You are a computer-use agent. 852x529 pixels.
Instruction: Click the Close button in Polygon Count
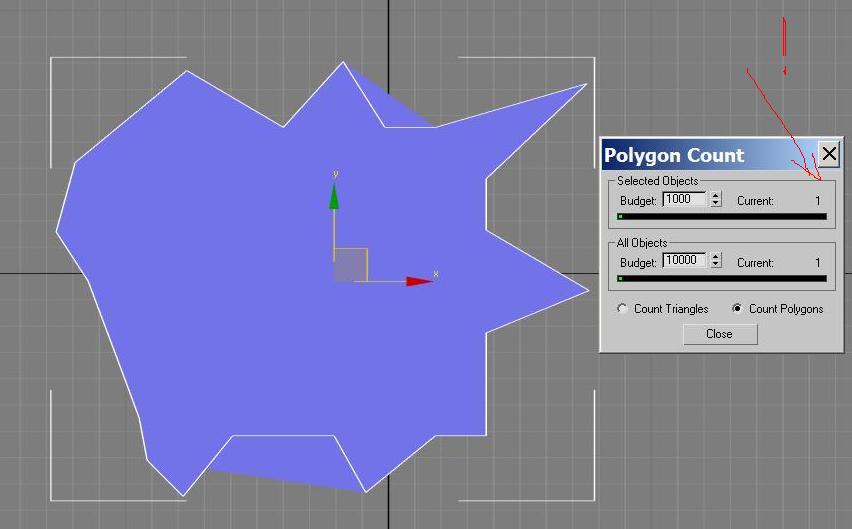720,334
